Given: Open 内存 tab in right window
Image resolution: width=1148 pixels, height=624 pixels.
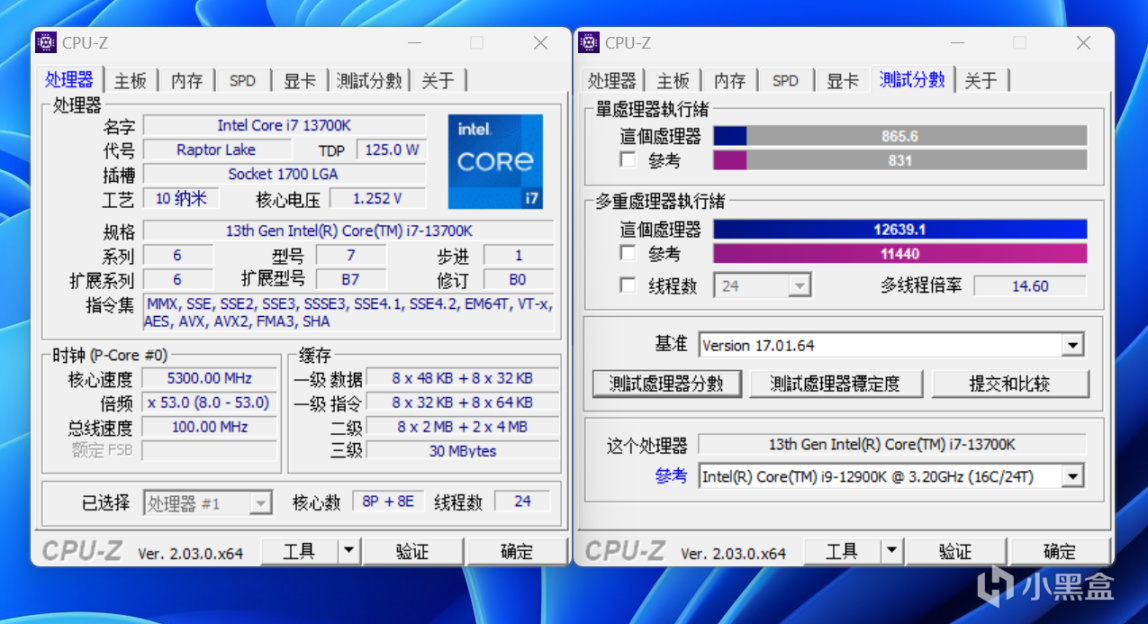Looking at the screenshot, I should [x=730, y=81].
